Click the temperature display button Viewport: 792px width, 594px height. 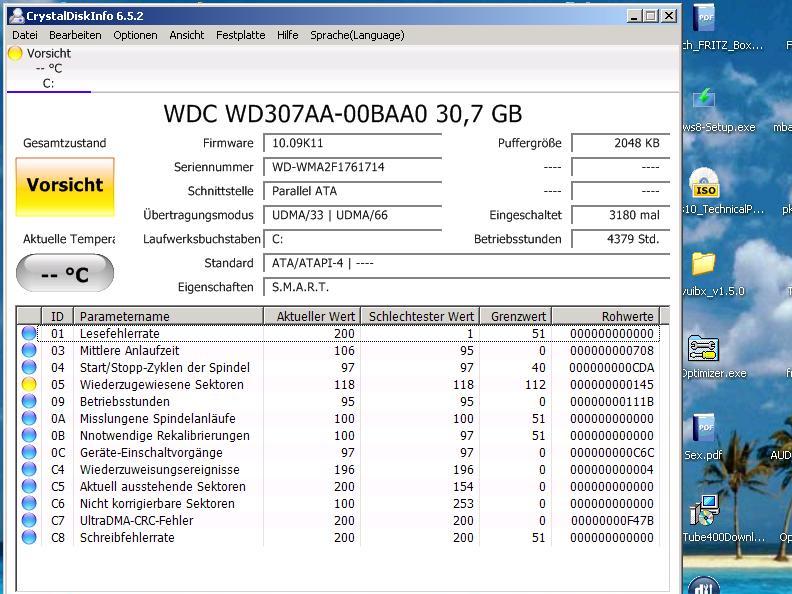click(x=65, y=273)
